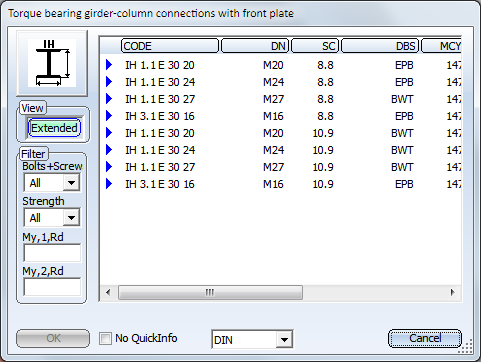
Task: Open the Strength filter dropdown
Action: [x=71, y=218]
